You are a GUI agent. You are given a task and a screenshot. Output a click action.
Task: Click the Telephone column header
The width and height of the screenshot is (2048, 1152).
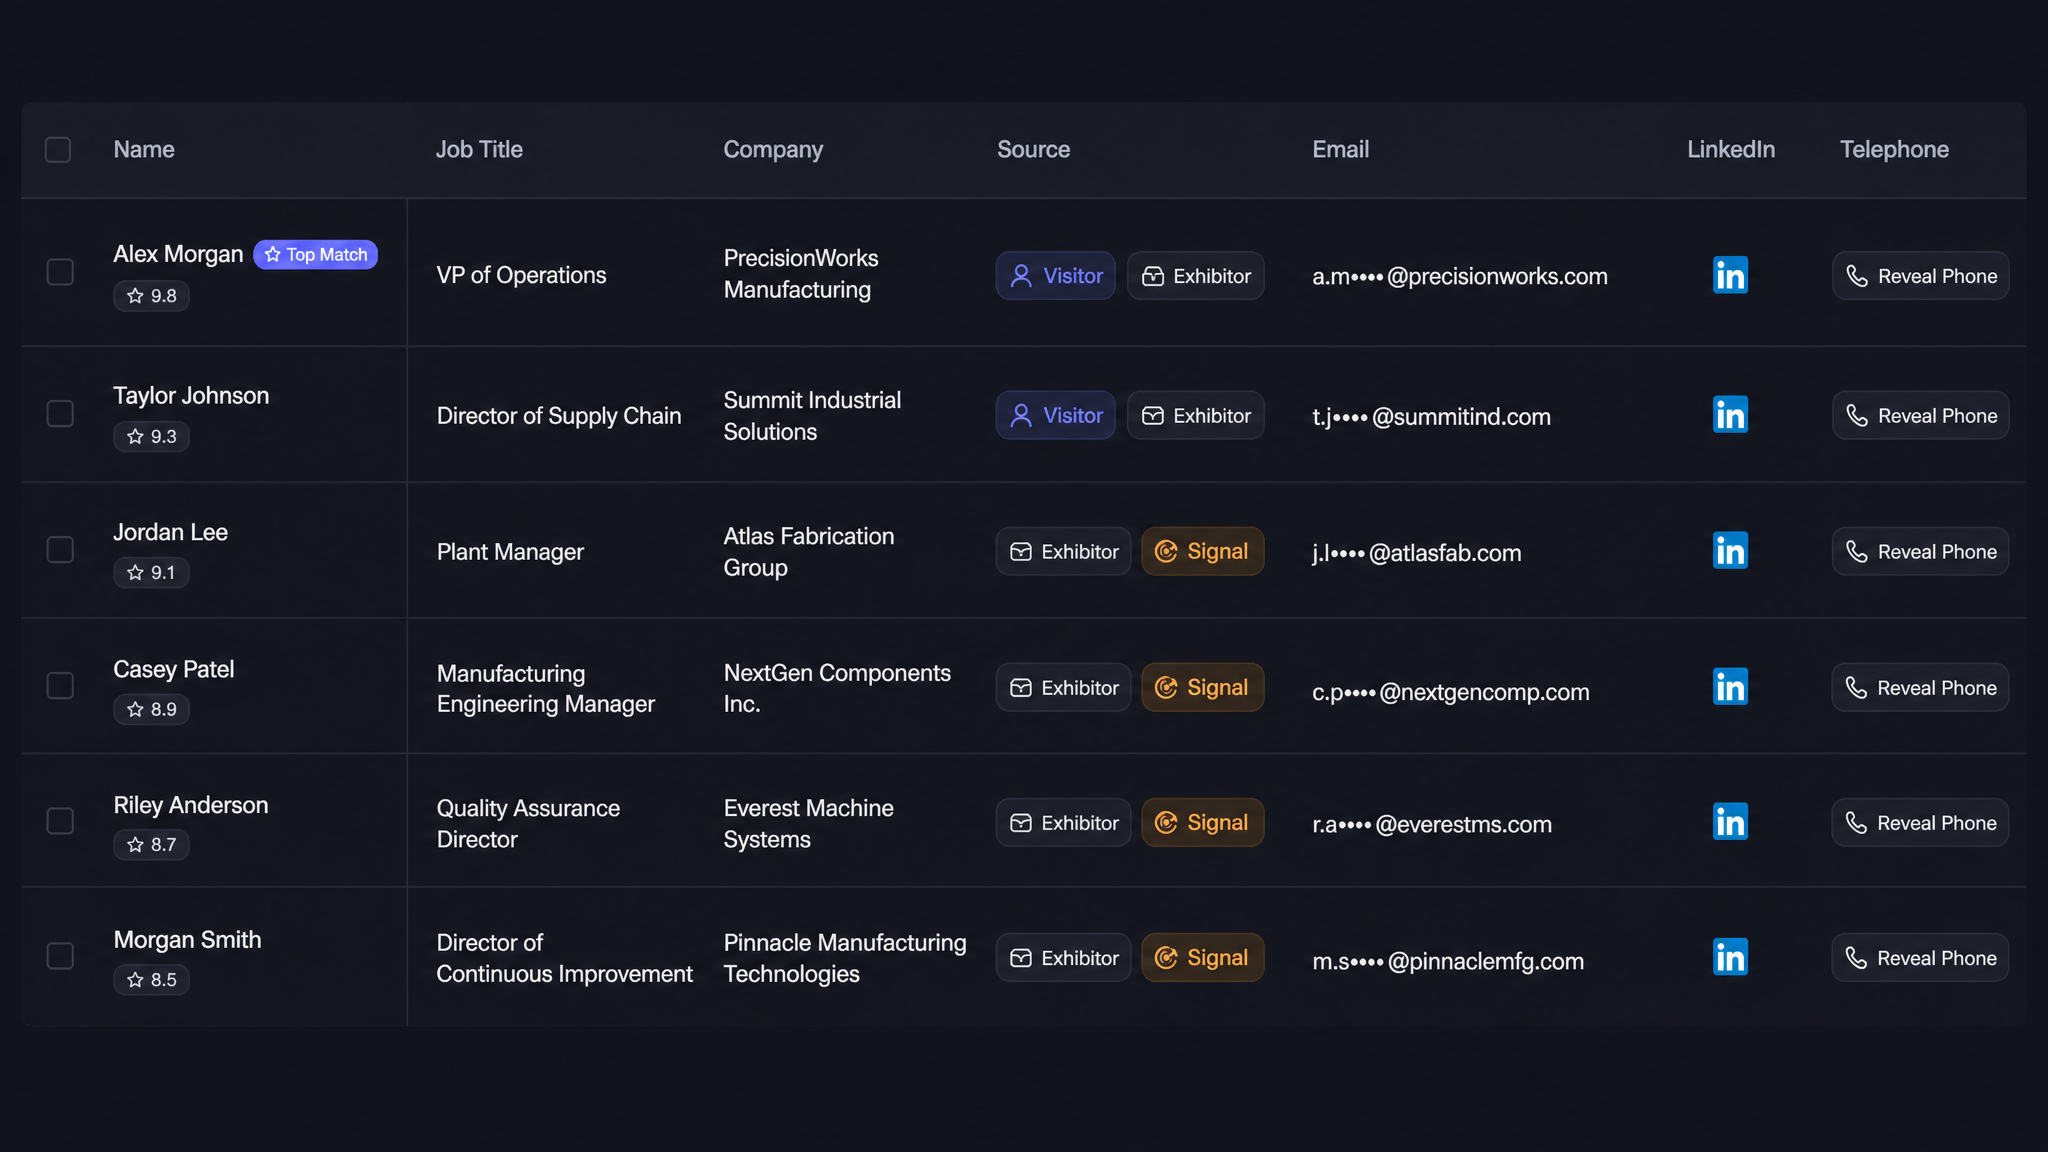[x=1894, y=149]
